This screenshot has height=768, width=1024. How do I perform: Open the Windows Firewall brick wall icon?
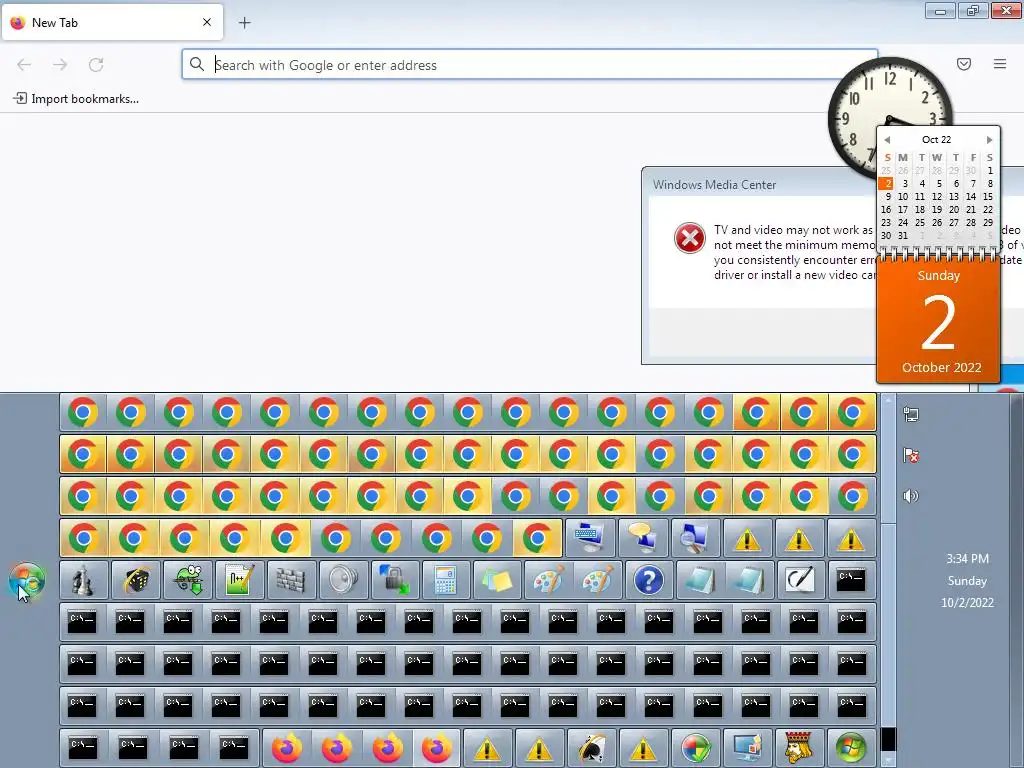291,580
